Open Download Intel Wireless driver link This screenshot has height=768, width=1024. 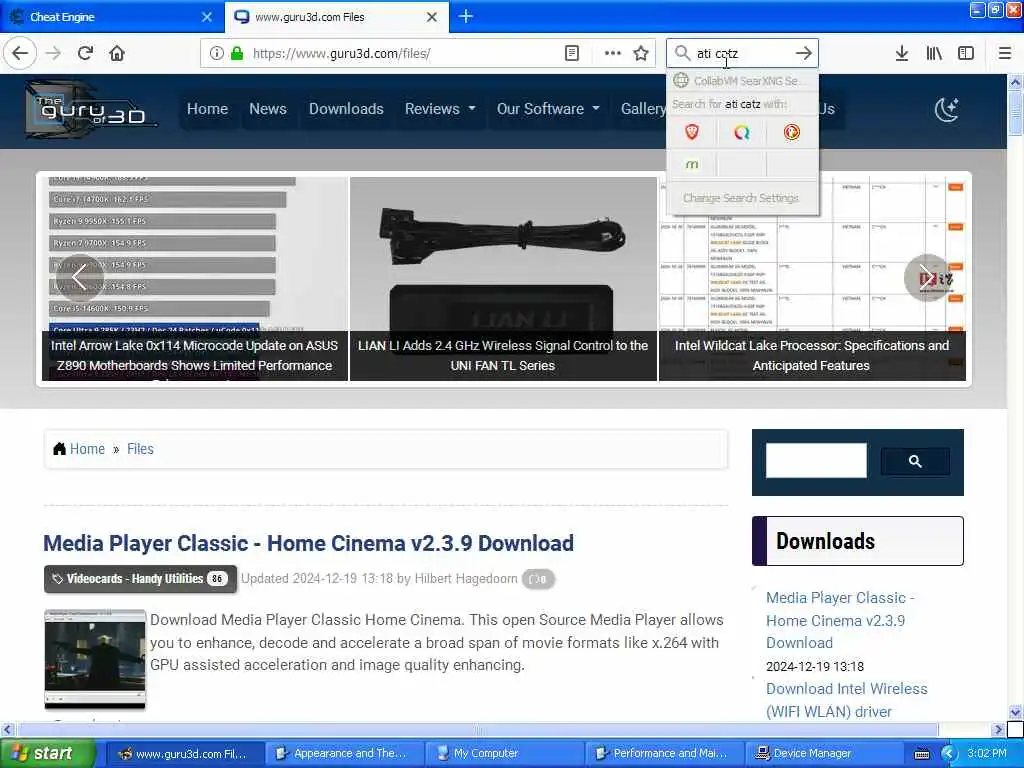[x=846, y=700]
